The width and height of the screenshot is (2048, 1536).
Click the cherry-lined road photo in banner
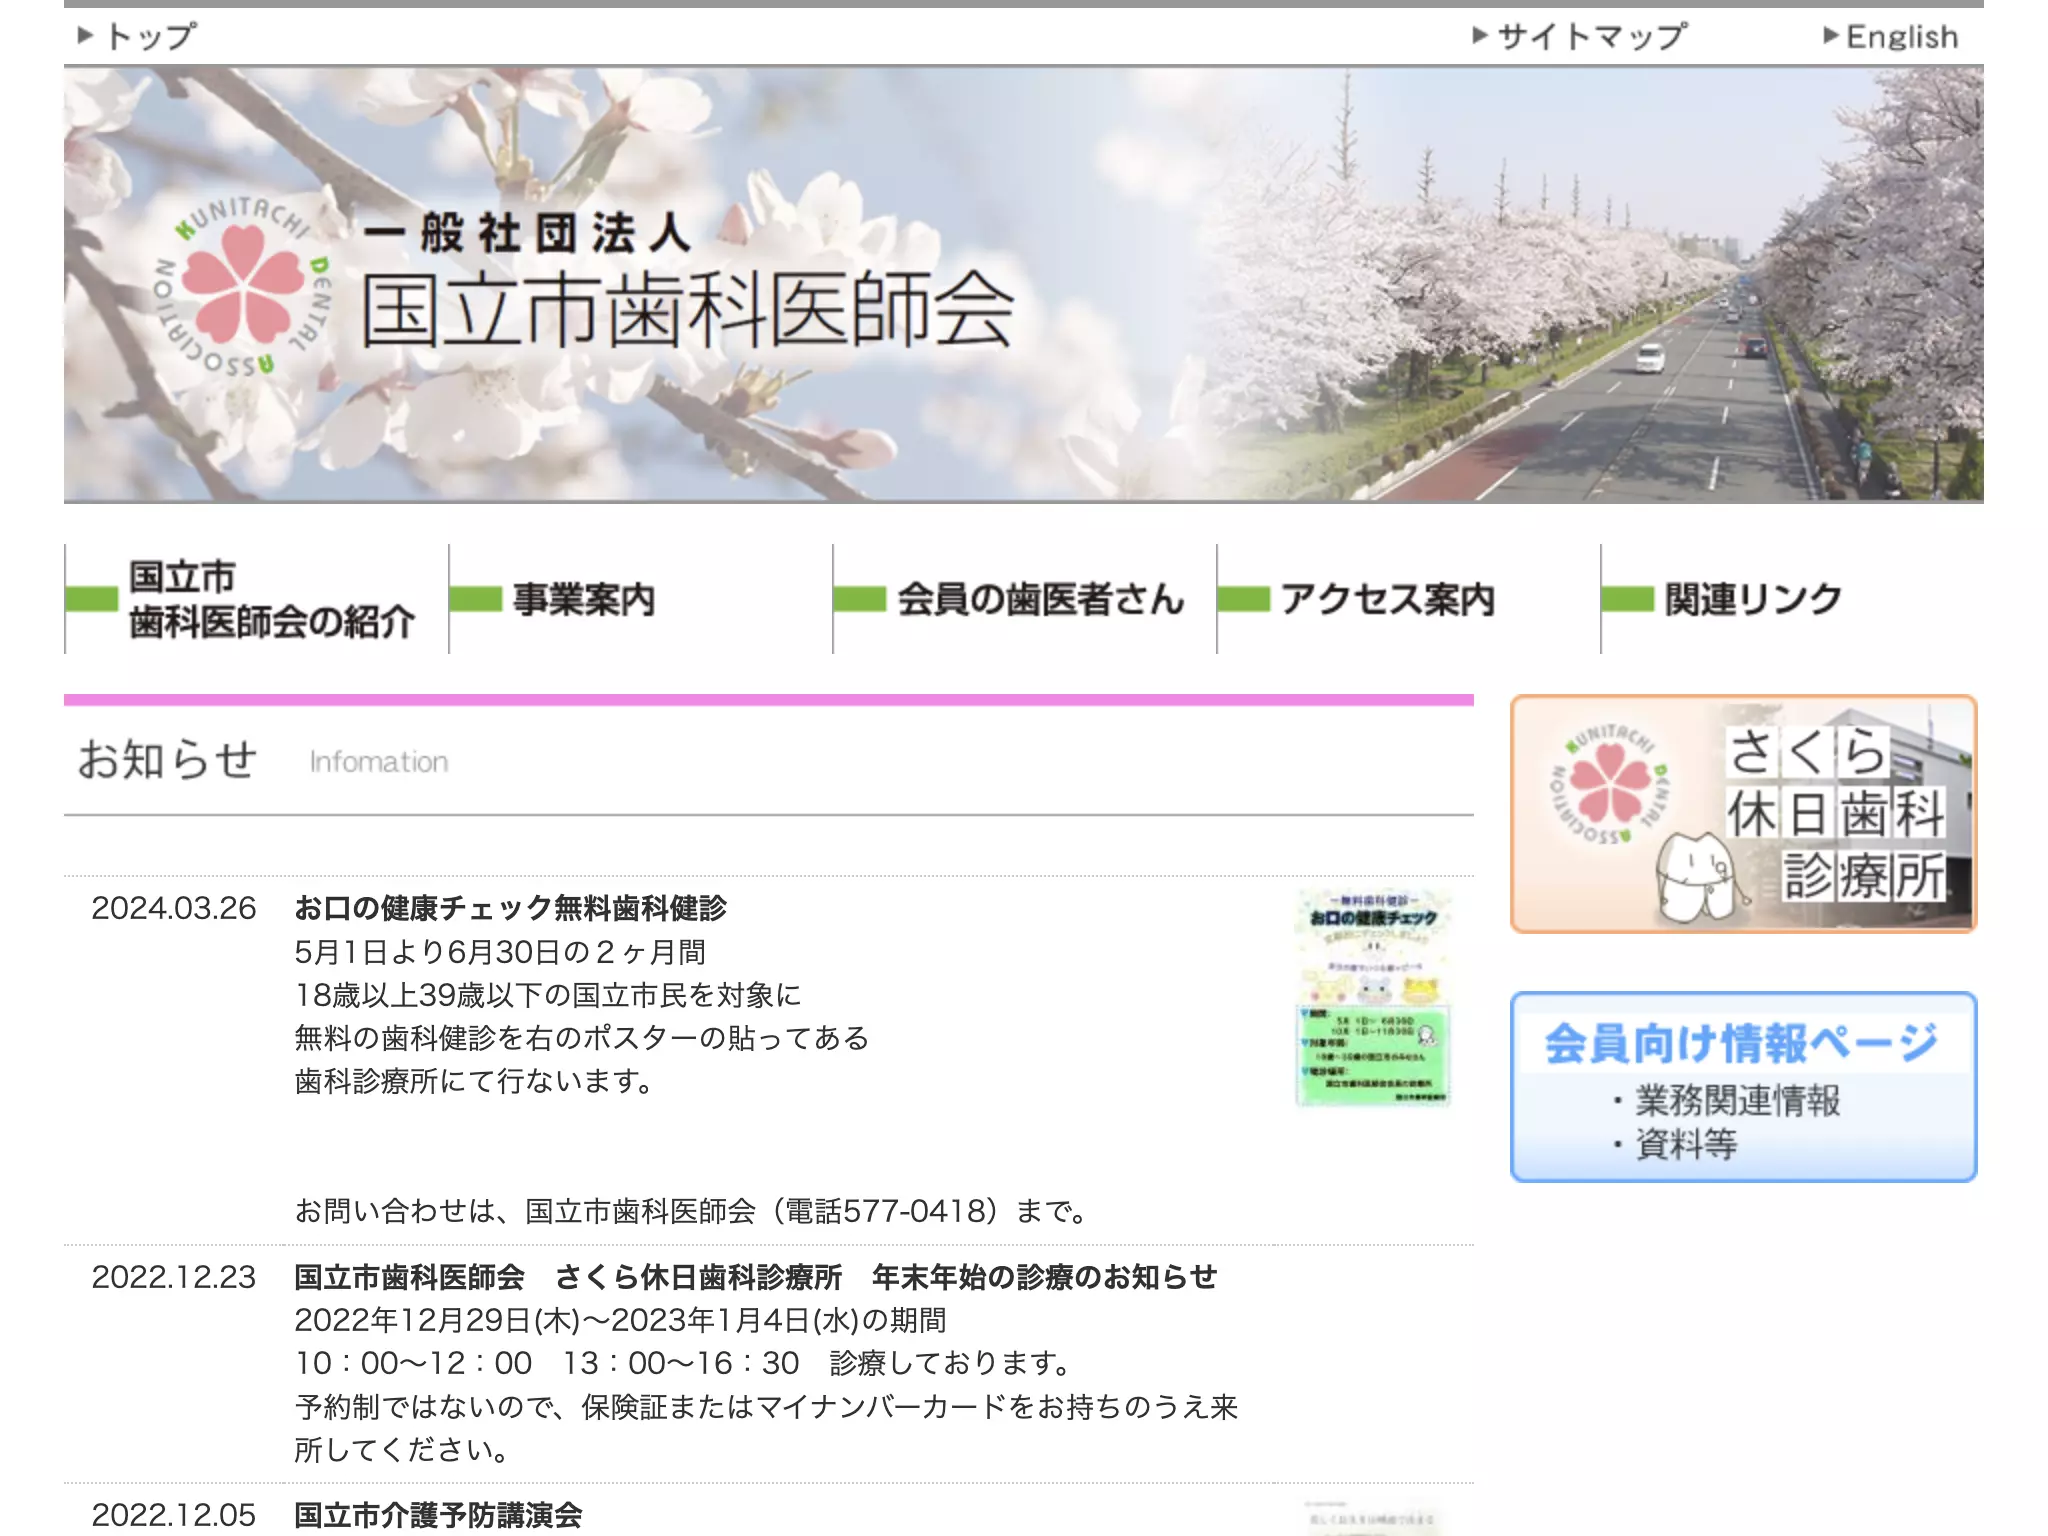coord(1600,286)
